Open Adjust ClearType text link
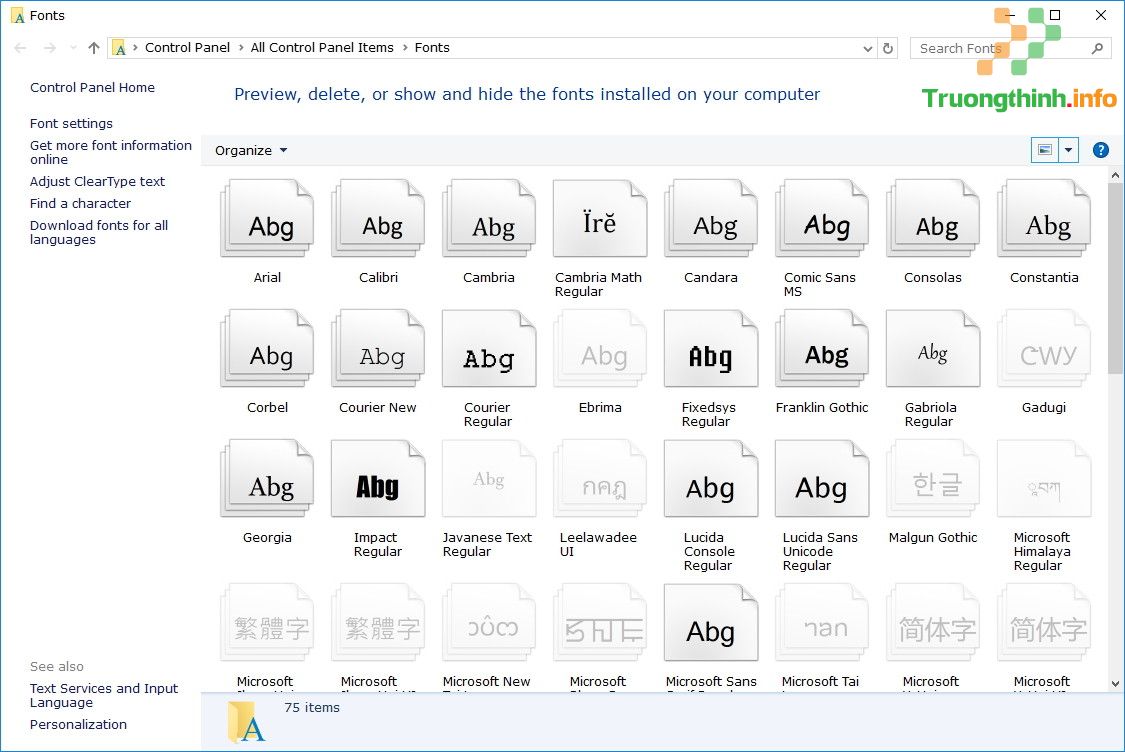Screen dimensions: 1125x752 pos(98,182)
